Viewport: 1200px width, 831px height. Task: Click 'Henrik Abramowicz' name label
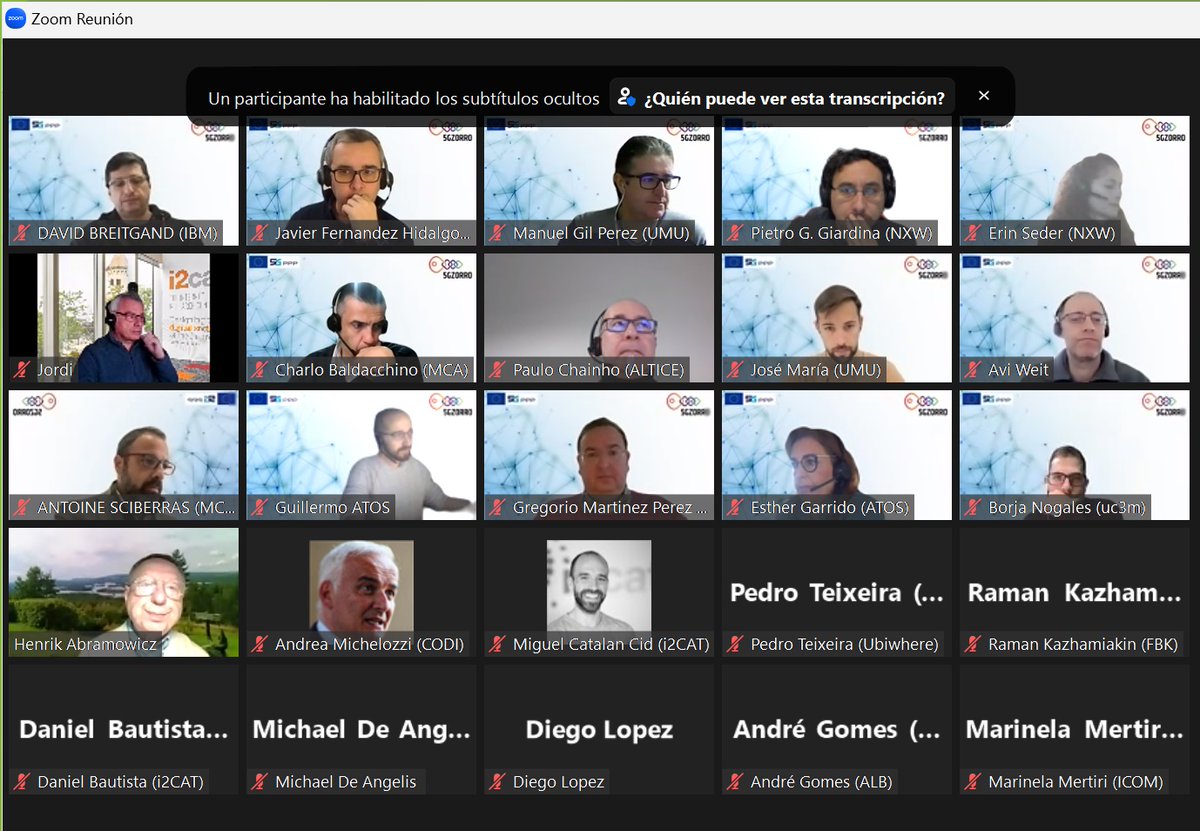point(85,645)
